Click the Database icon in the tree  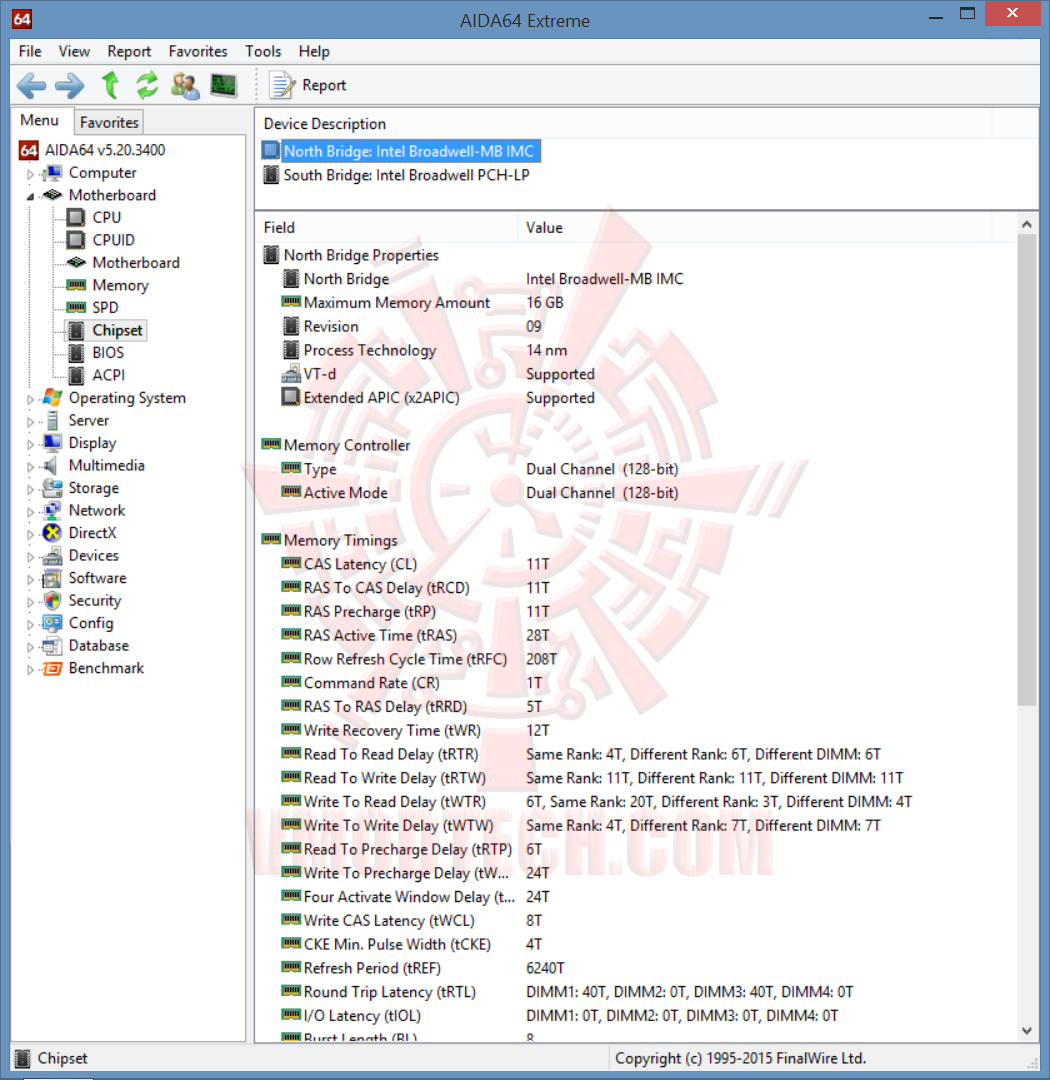(52, 646)
